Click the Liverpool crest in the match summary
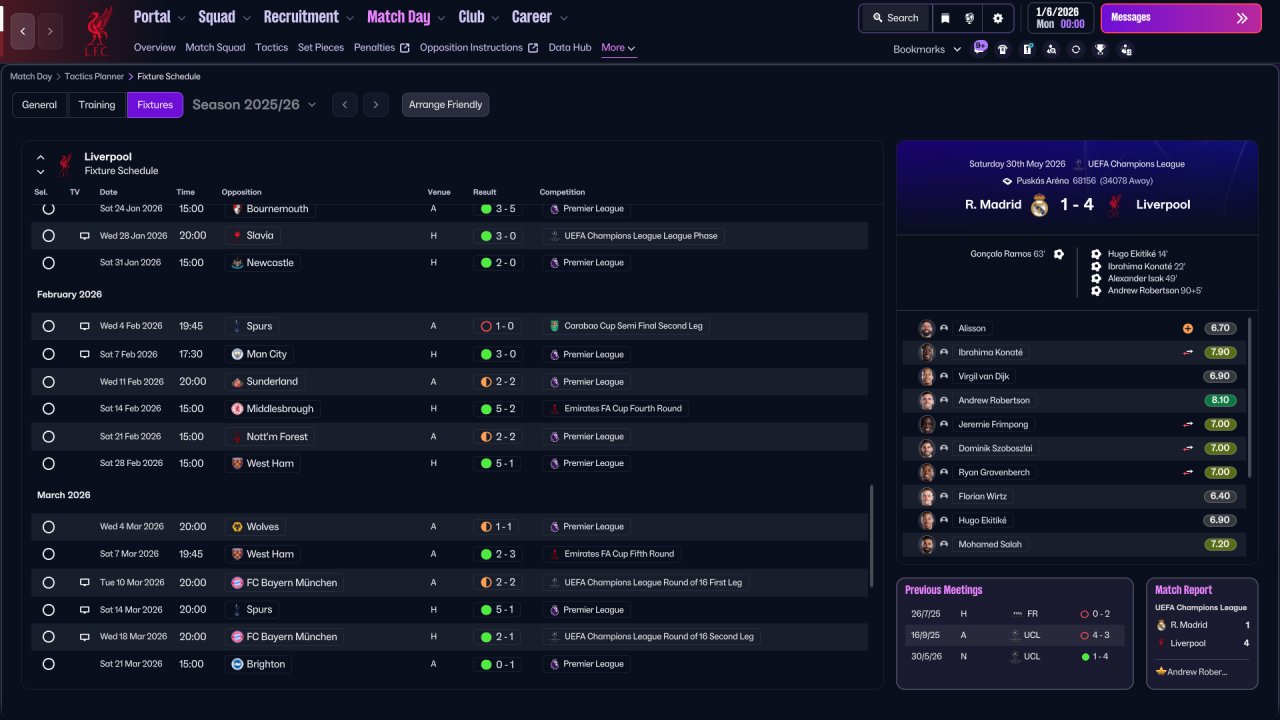This screenshot has height=720, width=1280. tap(1115, 205)
